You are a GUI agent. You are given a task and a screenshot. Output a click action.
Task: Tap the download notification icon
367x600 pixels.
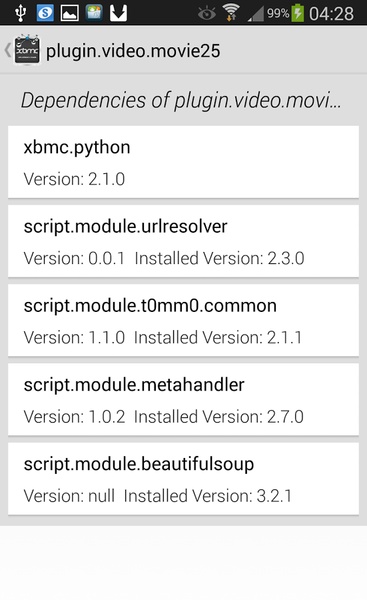[118, 13]
